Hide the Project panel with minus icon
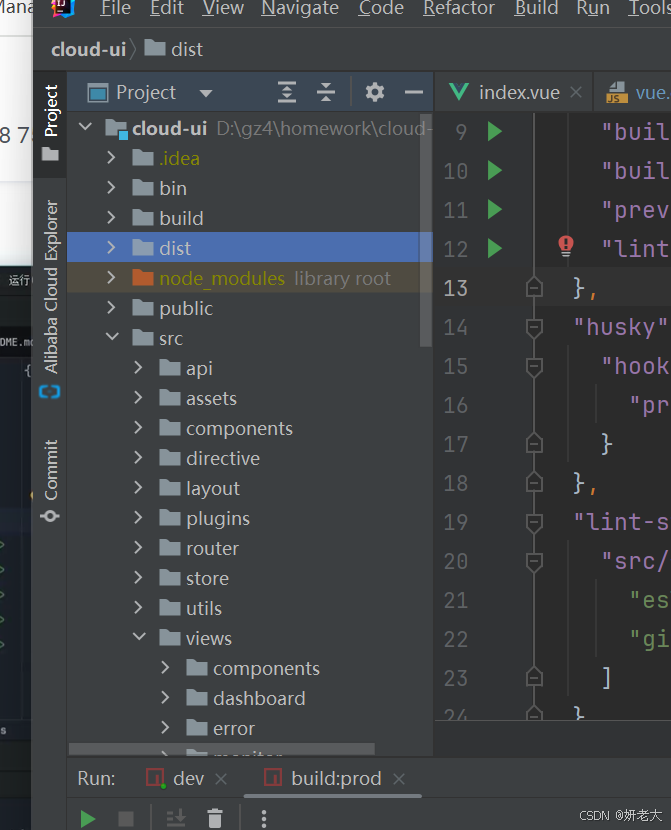This screenshot has width=671, height=830. 413,93
